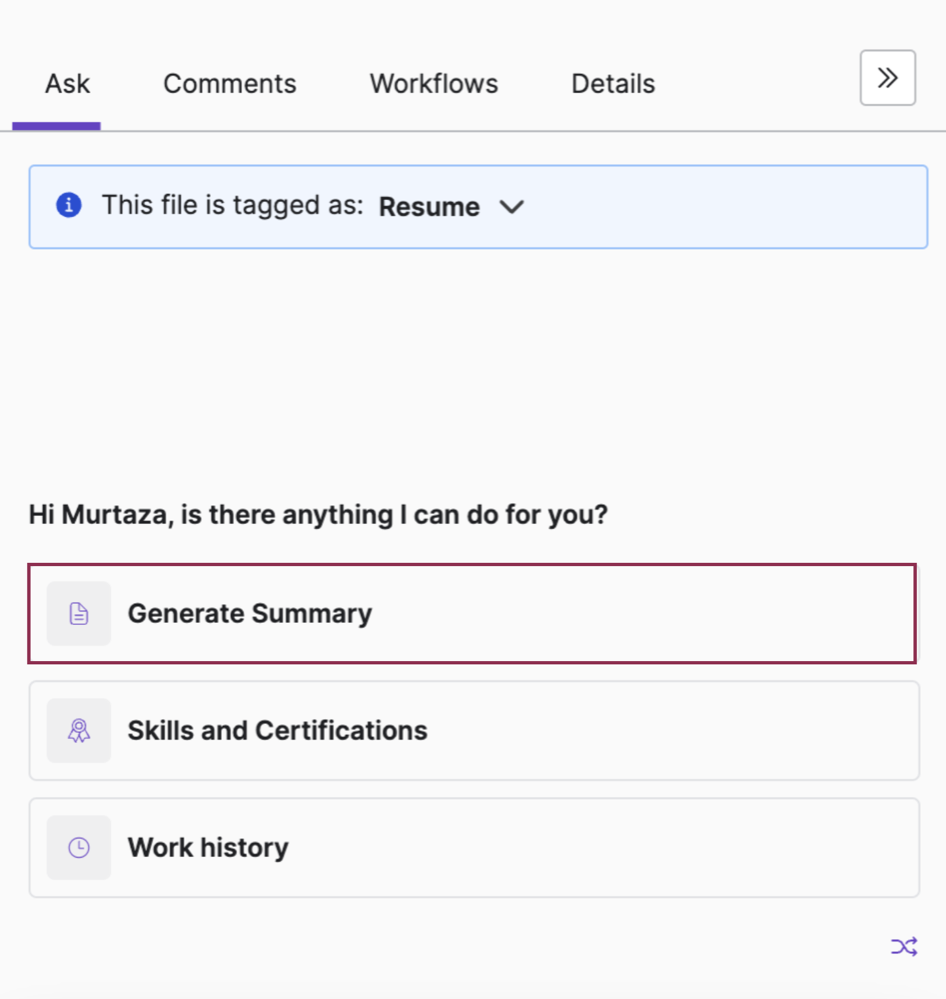Click the document icon beside Generate Summary

click(78, 613)
